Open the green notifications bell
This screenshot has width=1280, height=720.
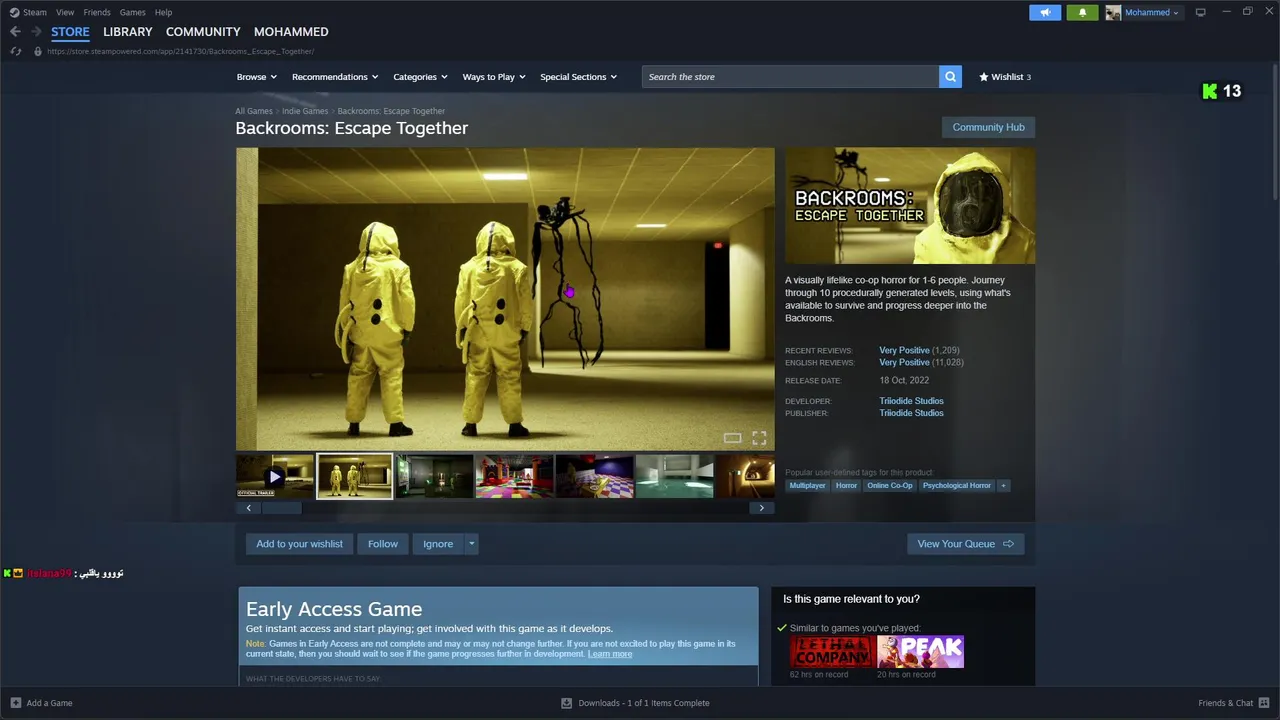pos(1082,12)
